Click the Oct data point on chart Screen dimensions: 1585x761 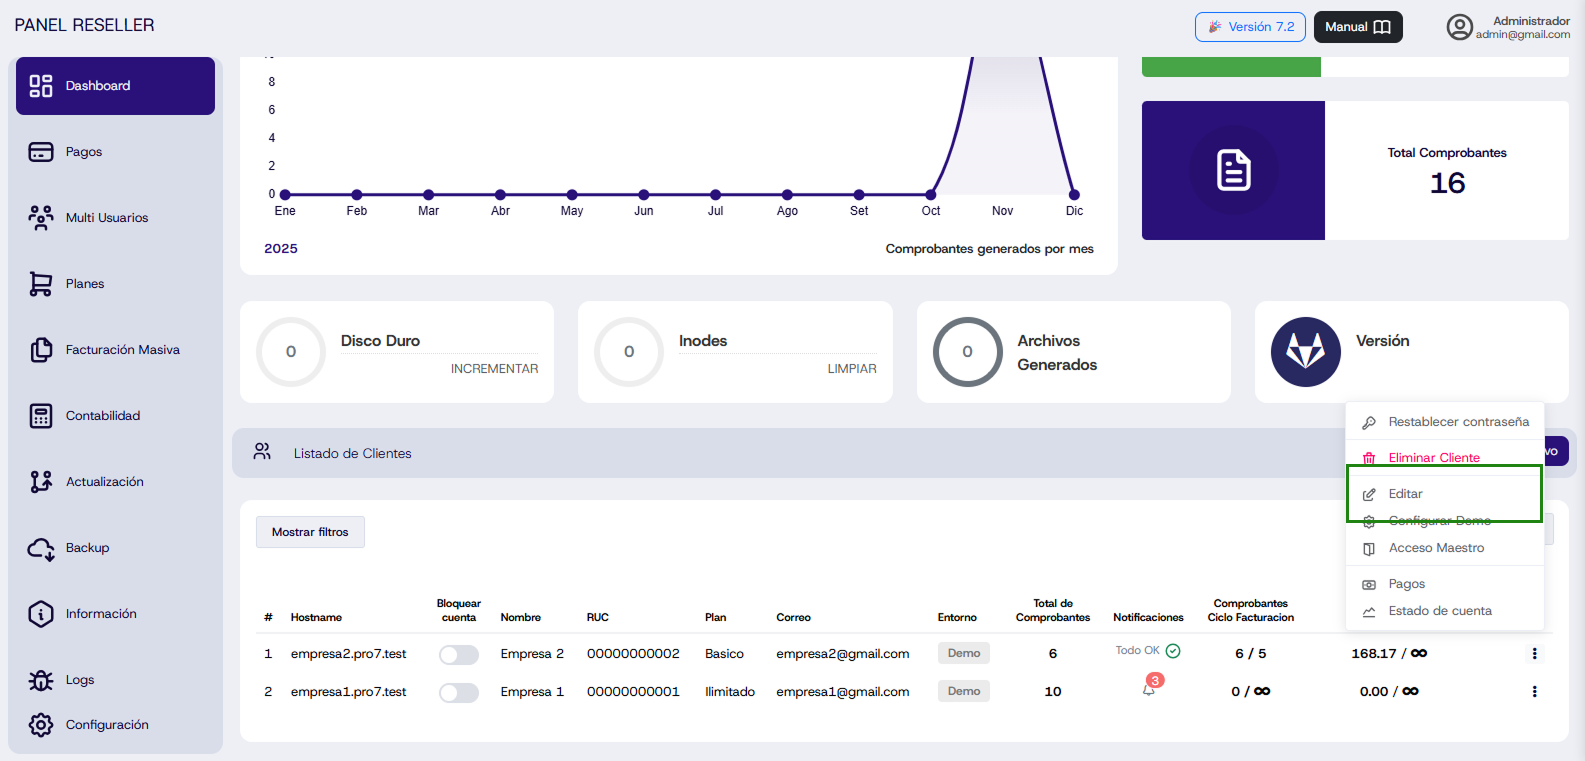tap(931, 195)
